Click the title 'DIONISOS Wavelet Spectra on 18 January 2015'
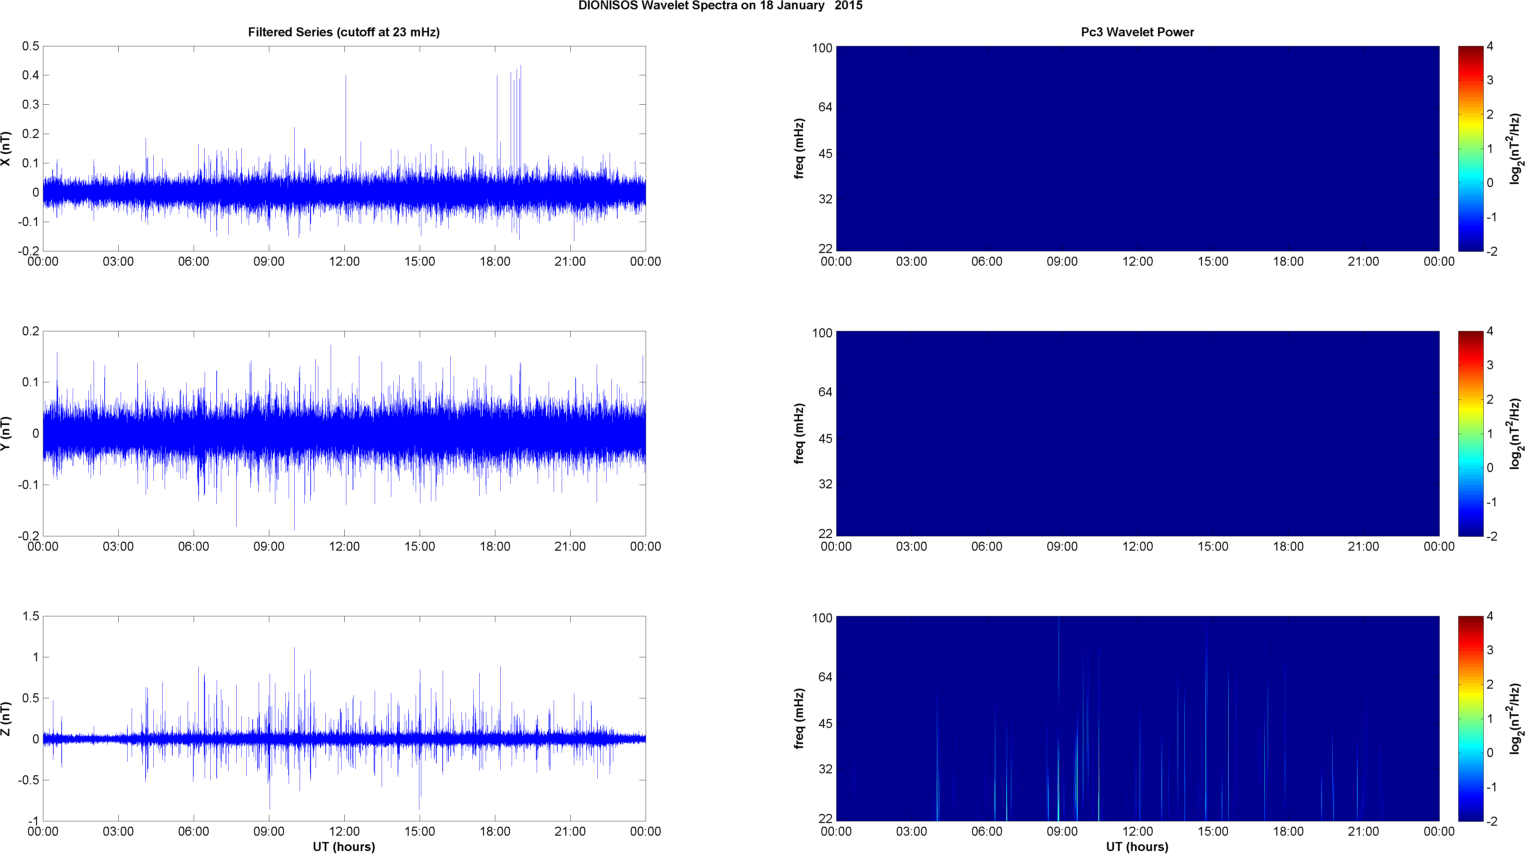Screen dimensions: 1525x854 tap(720, 6)
